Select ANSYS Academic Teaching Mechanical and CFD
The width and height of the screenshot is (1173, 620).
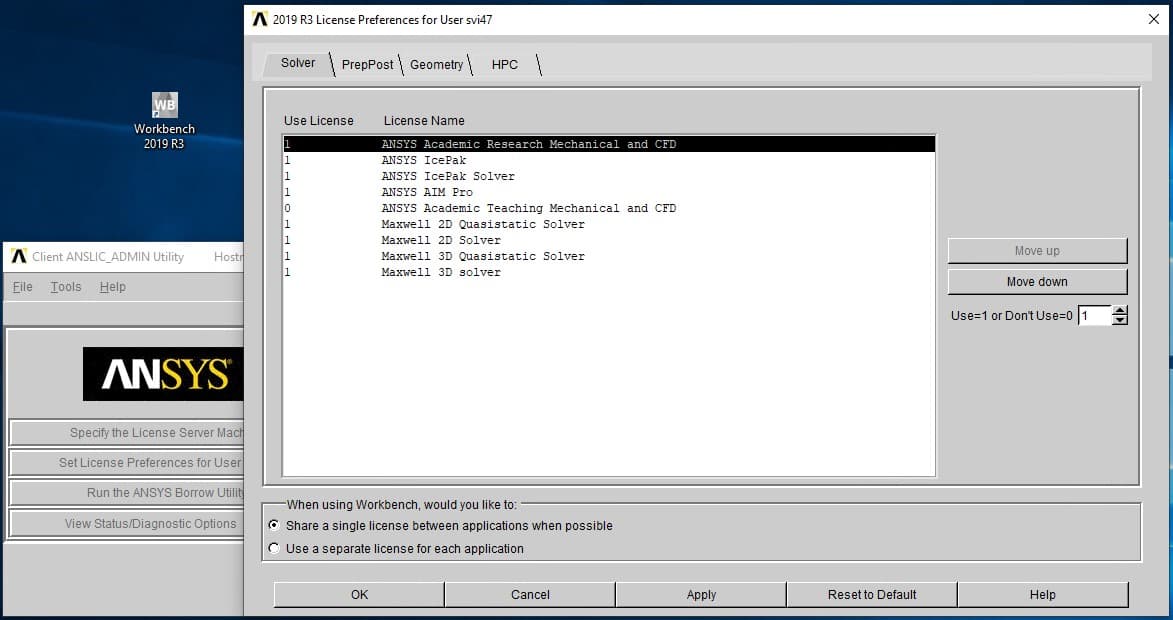[x=528, y=208]
